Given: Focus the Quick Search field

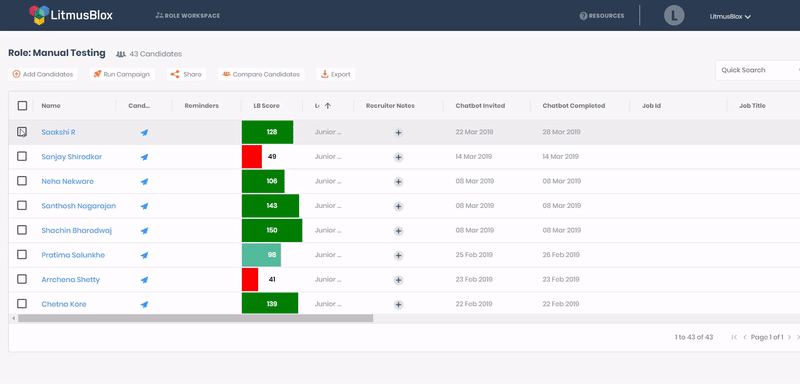Looking at the screenshot, I should coord(758,70).
